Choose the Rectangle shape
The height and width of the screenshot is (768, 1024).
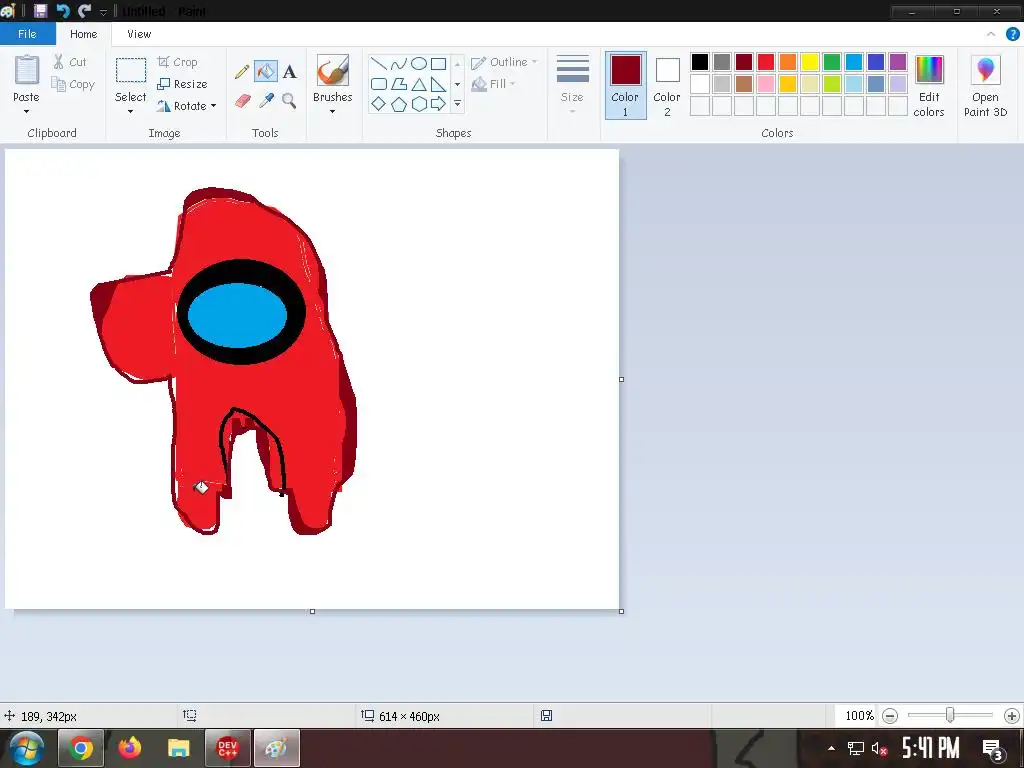pyautogui.click(x=438, y=63)
